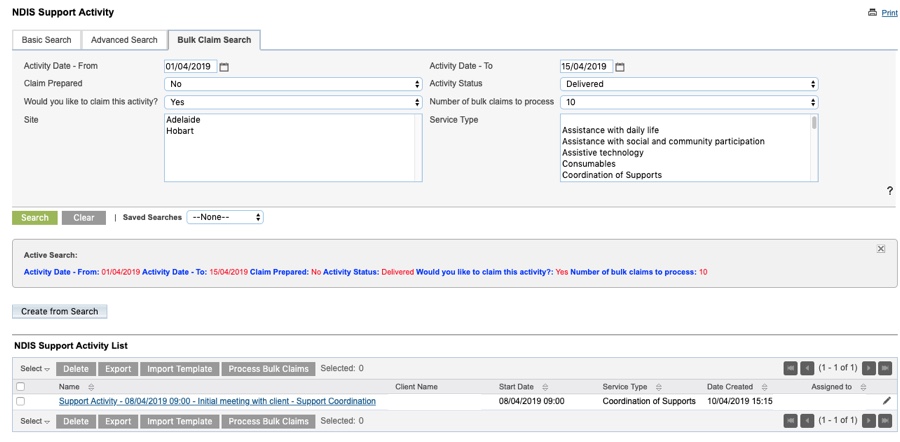The height and width of the screenshot is (442, 900).
Task: Go to first page in the top pager
Action: click(790, 368)
